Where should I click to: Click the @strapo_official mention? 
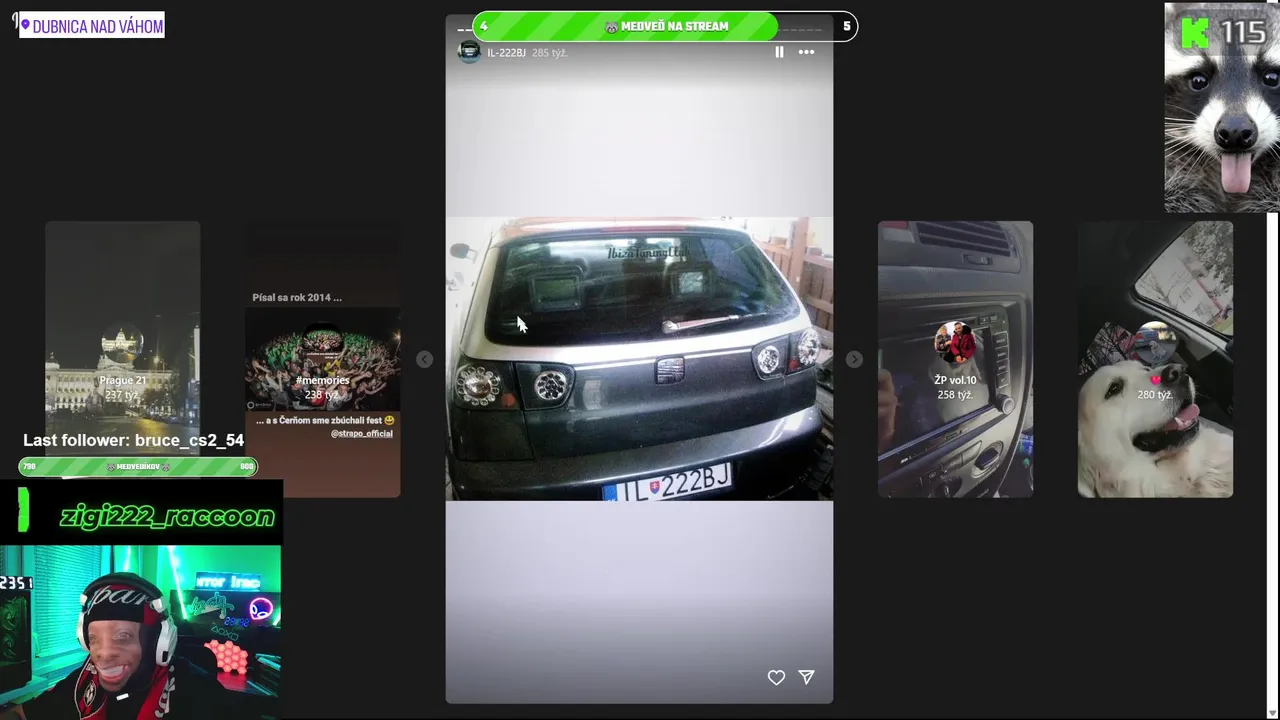pyautogui.click(x=362, y=433)
